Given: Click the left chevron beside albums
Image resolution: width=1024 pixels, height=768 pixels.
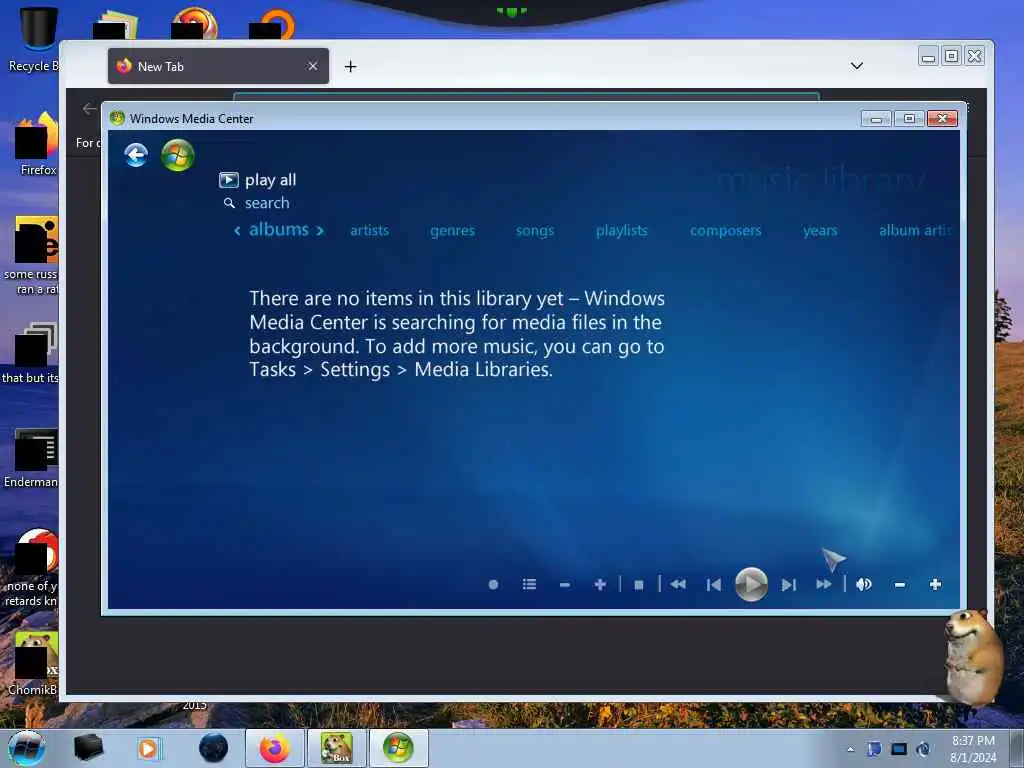Looking at the screenshot, I should tap(237, 231).
